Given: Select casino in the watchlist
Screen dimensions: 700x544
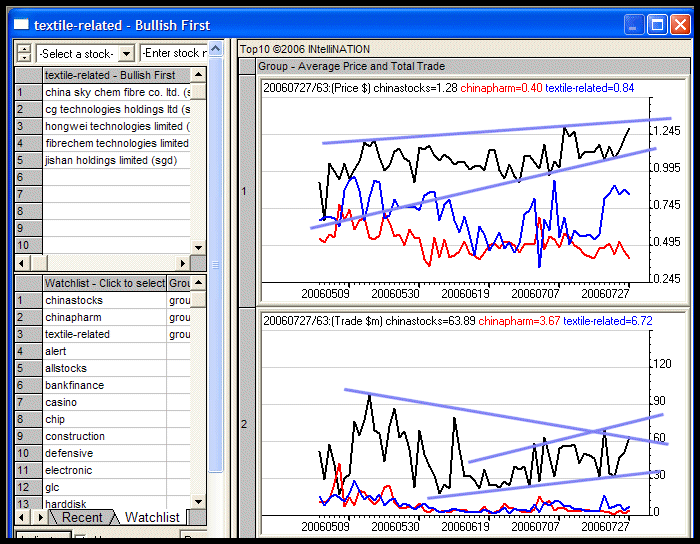Looking at the screenshot, I should (105, 402).
